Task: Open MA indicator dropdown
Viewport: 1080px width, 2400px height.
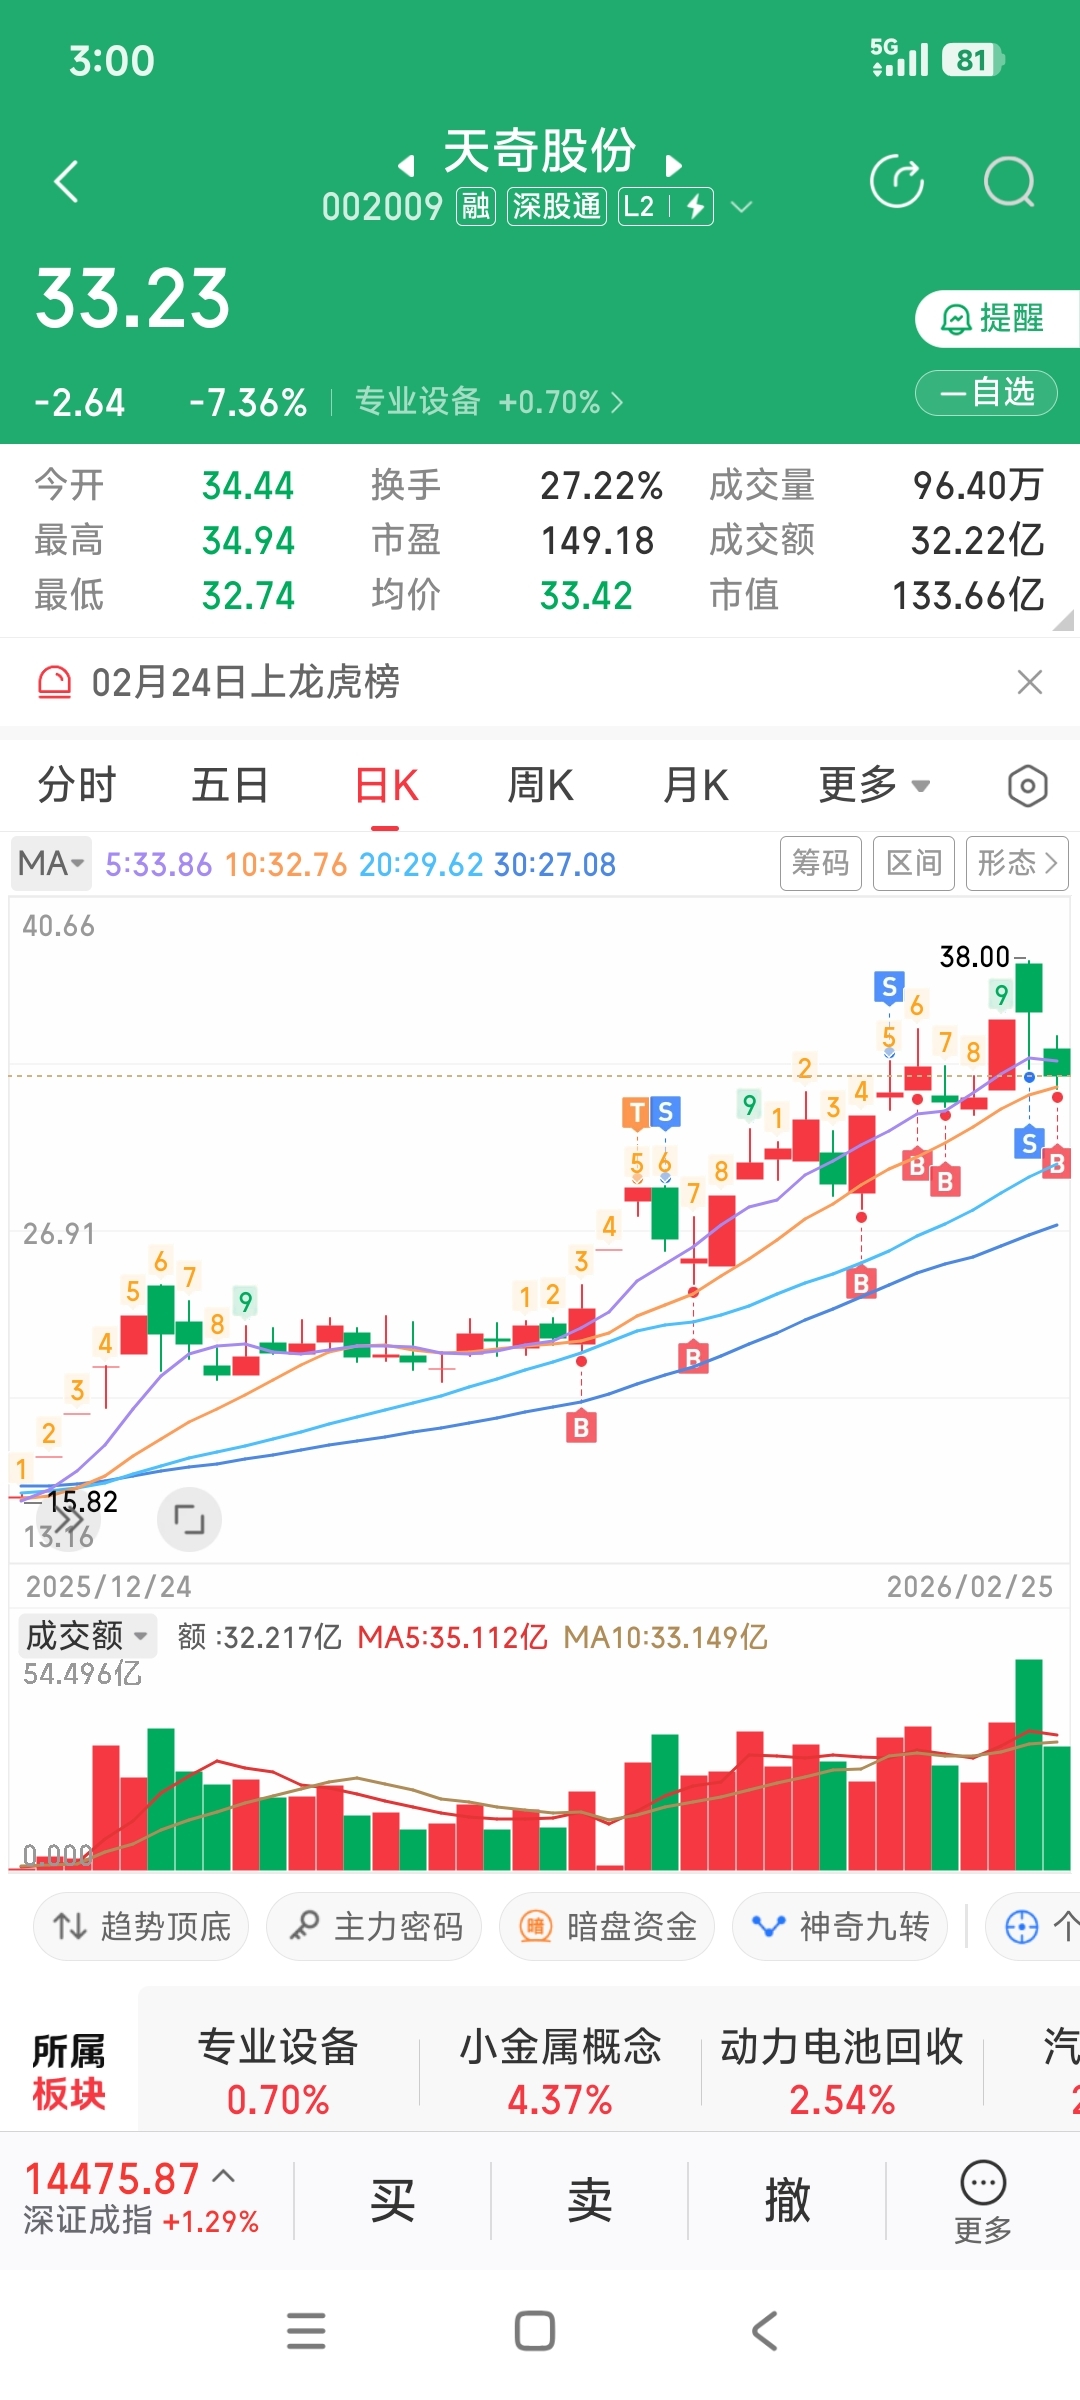Action: point(51,863)
